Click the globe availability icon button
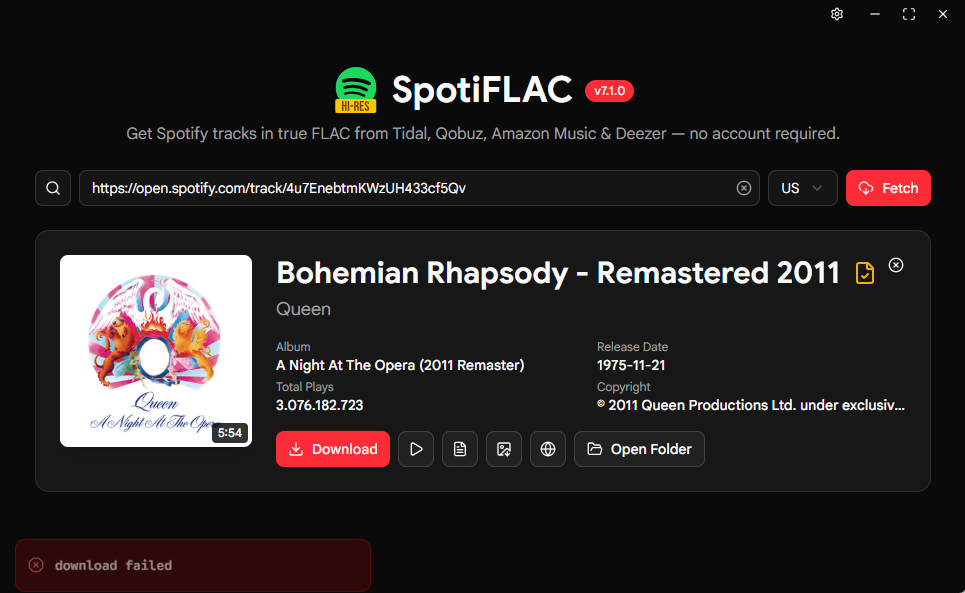Image resolution: width=965 pixels, height=593 pixels. 548,449
